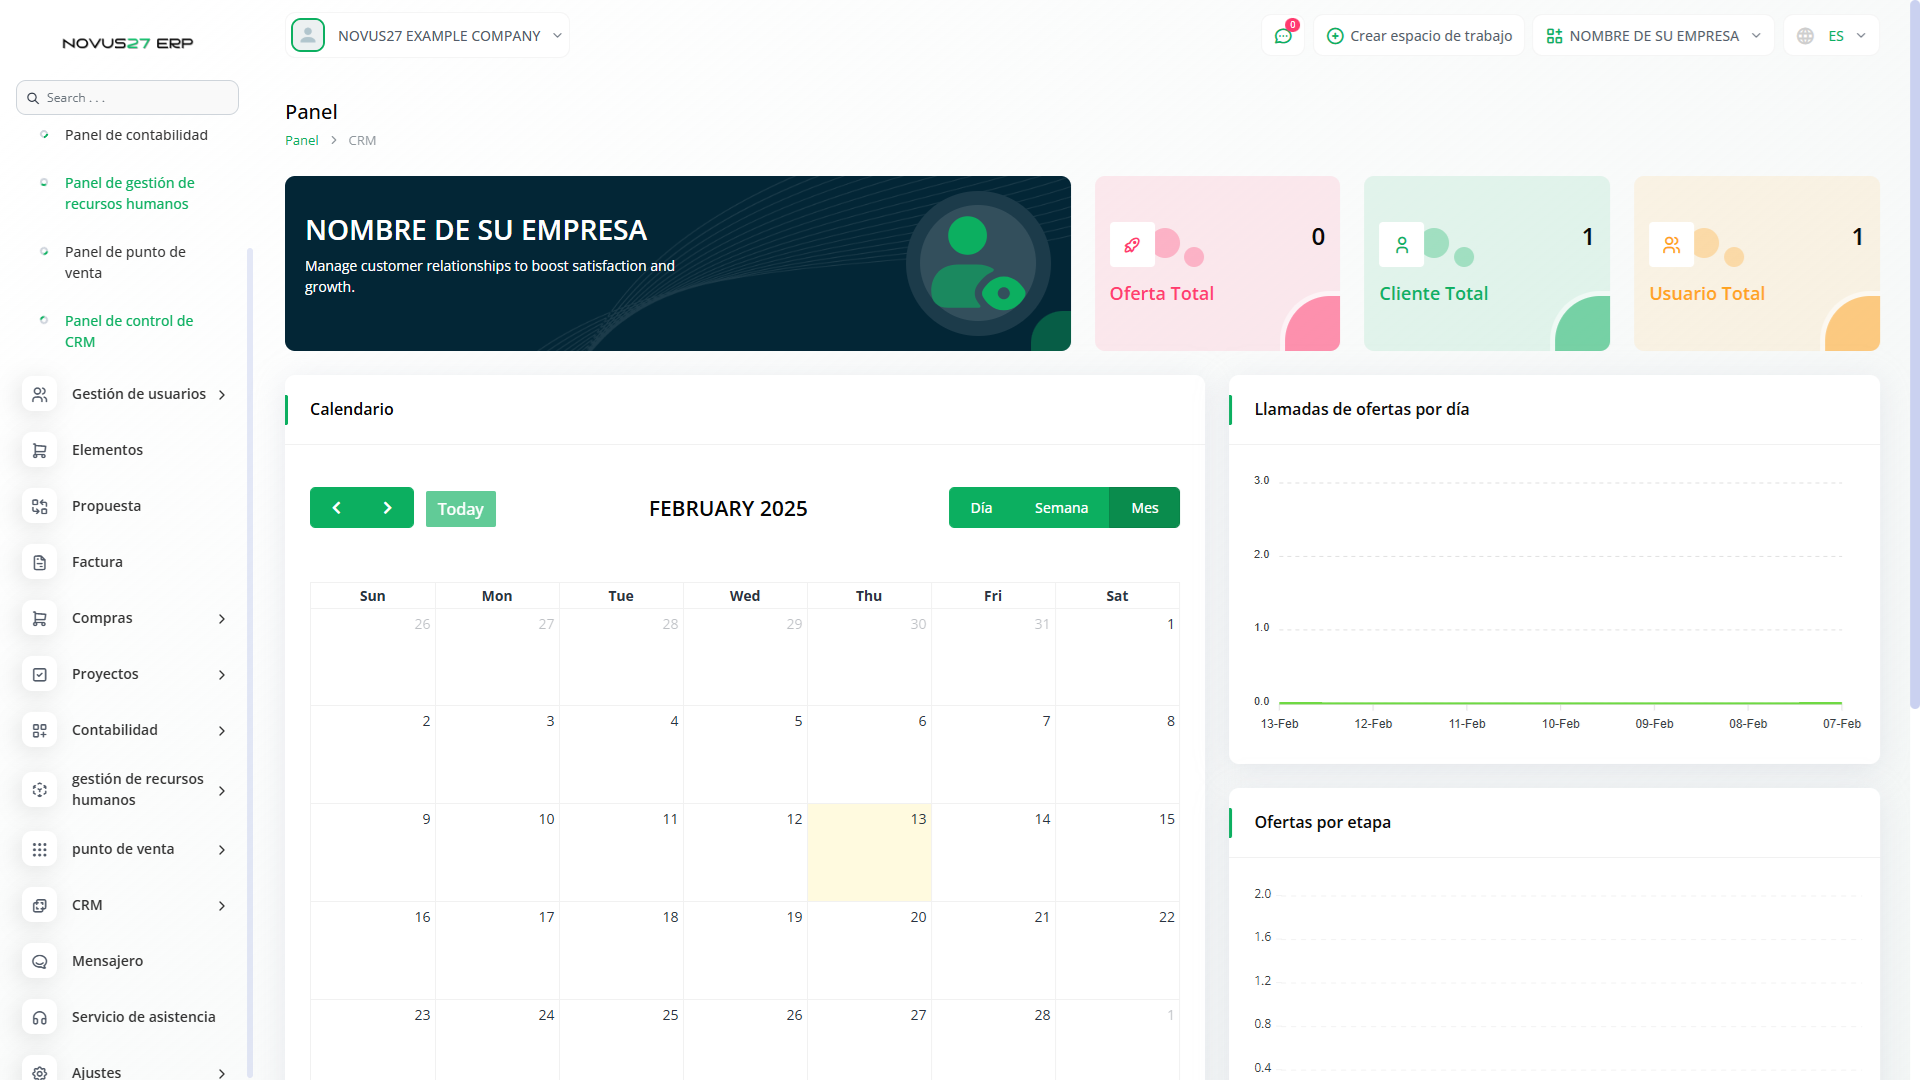Viewport: 1920px width, 1080px height.
Task: Click the Oferta Total rocket icon
Action: 1132,245
